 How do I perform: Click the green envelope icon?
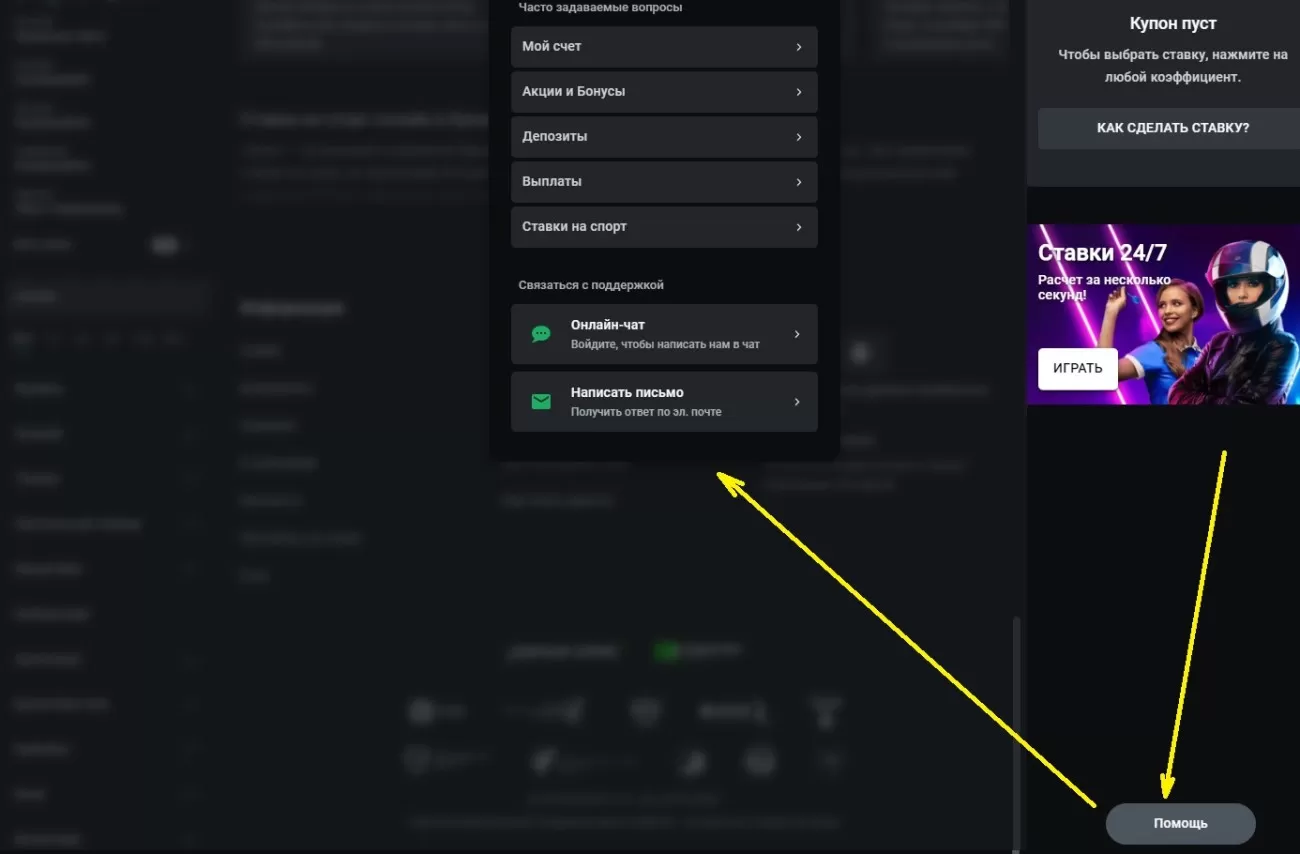click(x=541, y=402)
